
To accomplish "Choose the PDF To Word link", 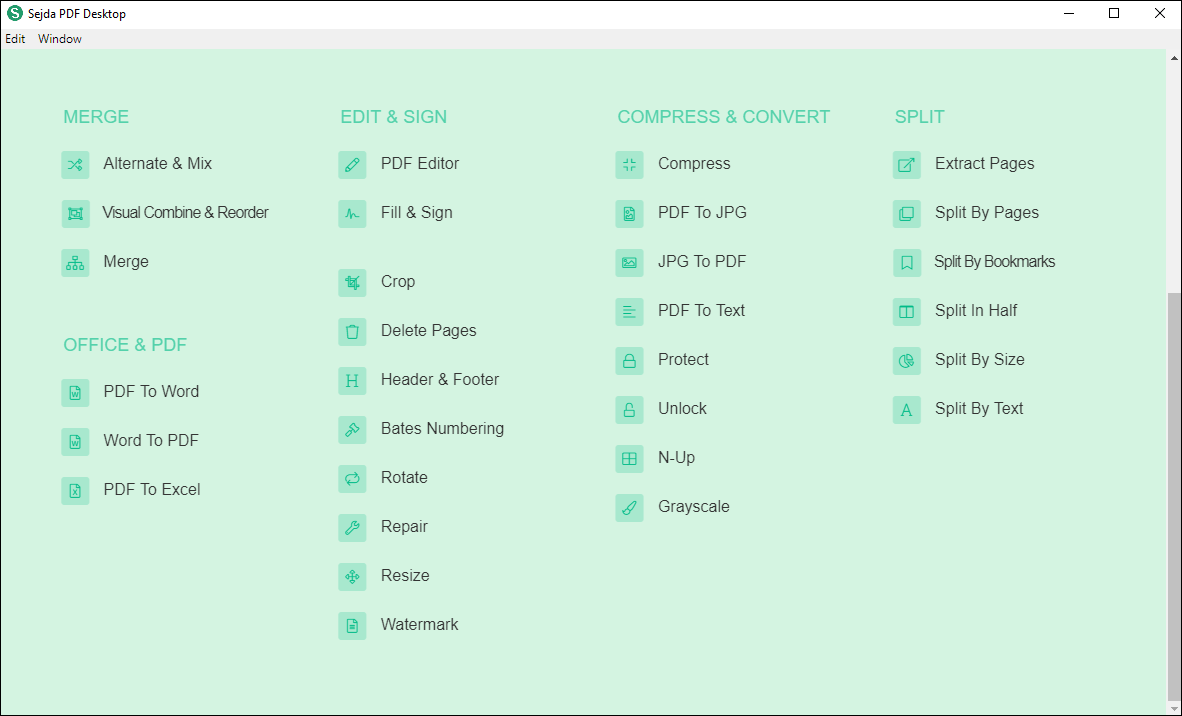I will tap(151, 392).
